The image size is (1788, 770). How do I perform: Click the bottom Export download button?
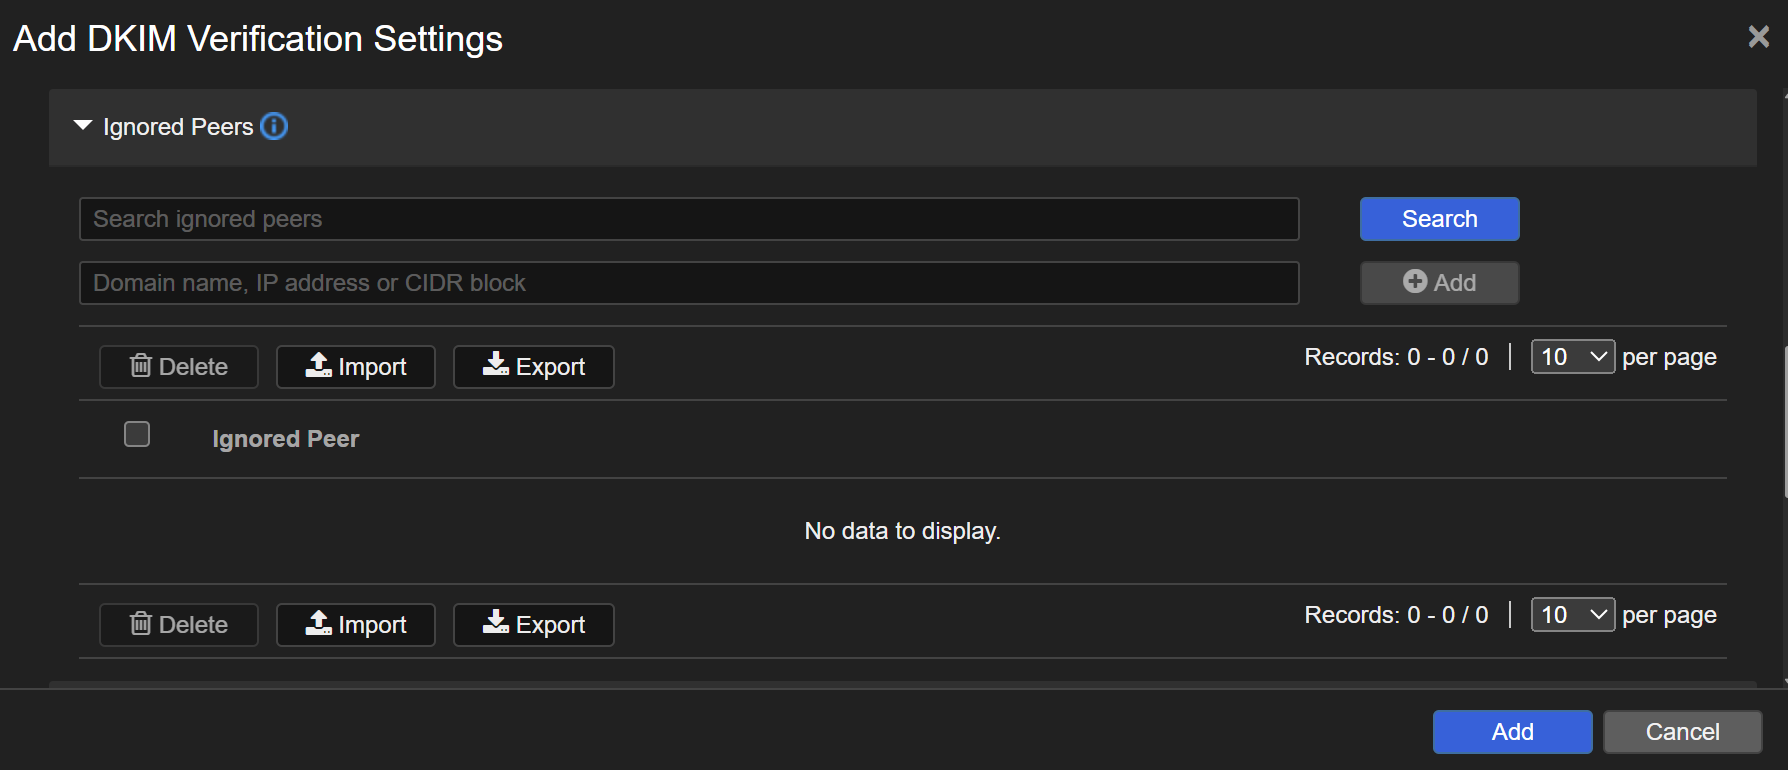click(x=534, y=625)
